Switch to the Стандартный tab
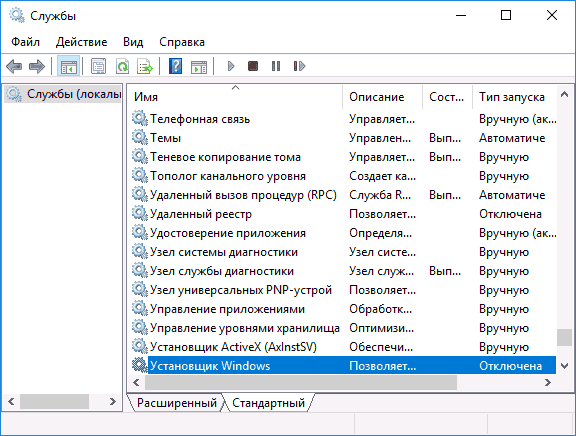The width and height of the screenshot is (576, 436). pyautogui.click(x=269, y=403)
